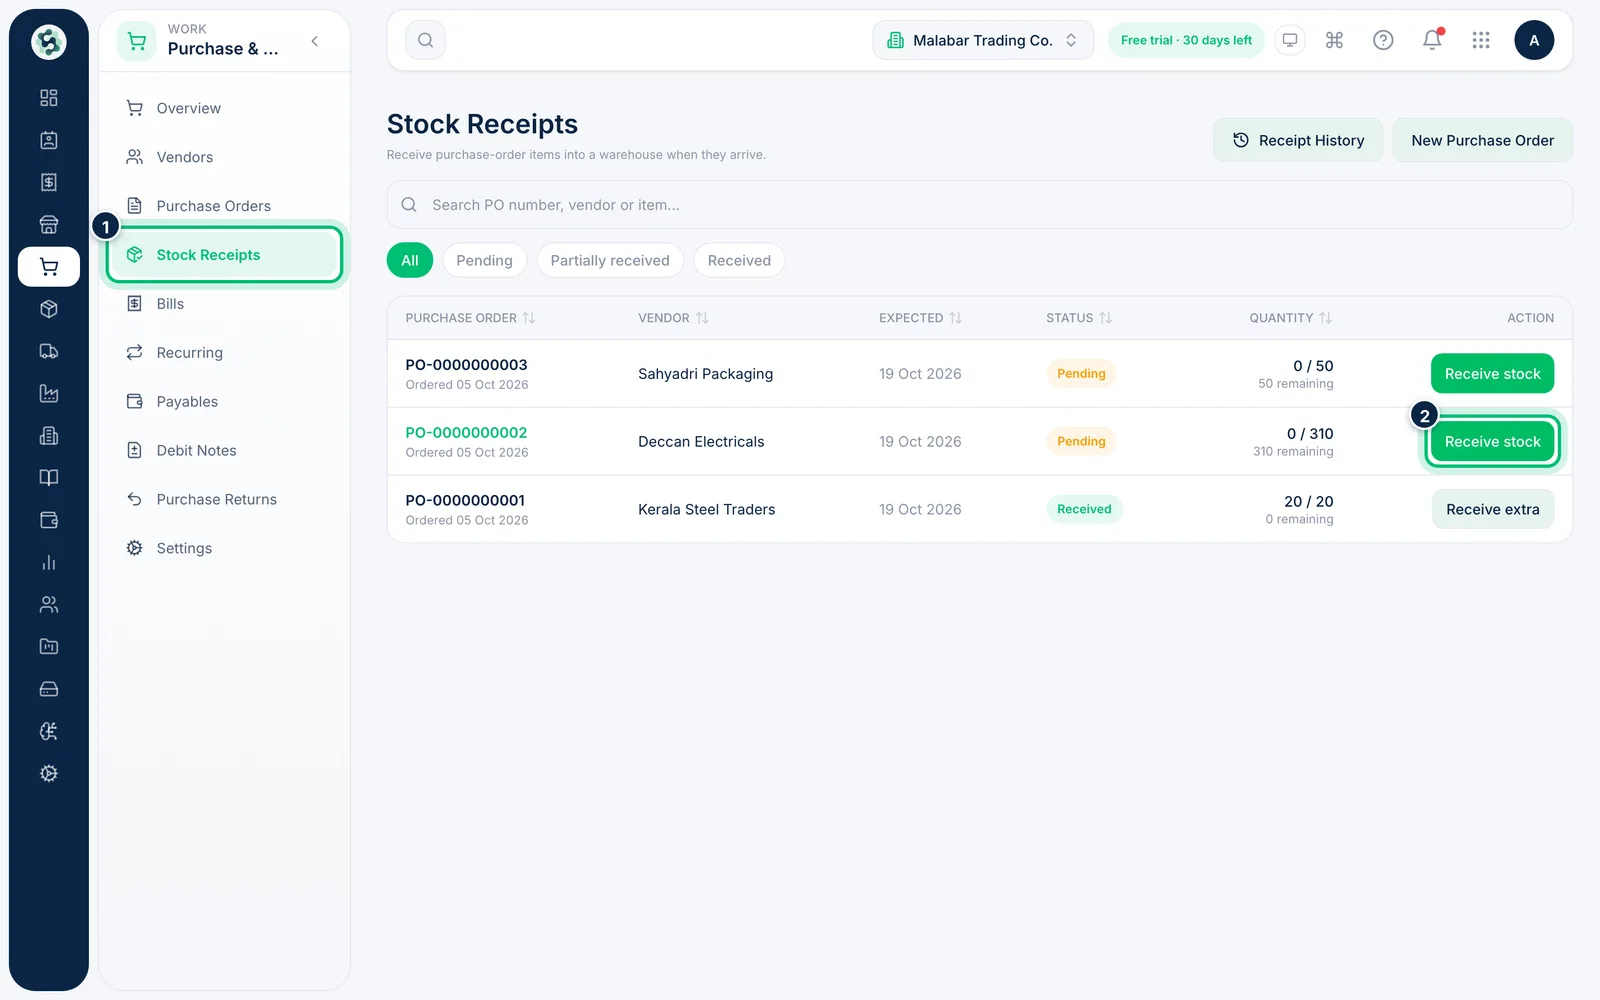Open the factory manufacturing icon in rail

pyautogui.click(x=48, y=393)
